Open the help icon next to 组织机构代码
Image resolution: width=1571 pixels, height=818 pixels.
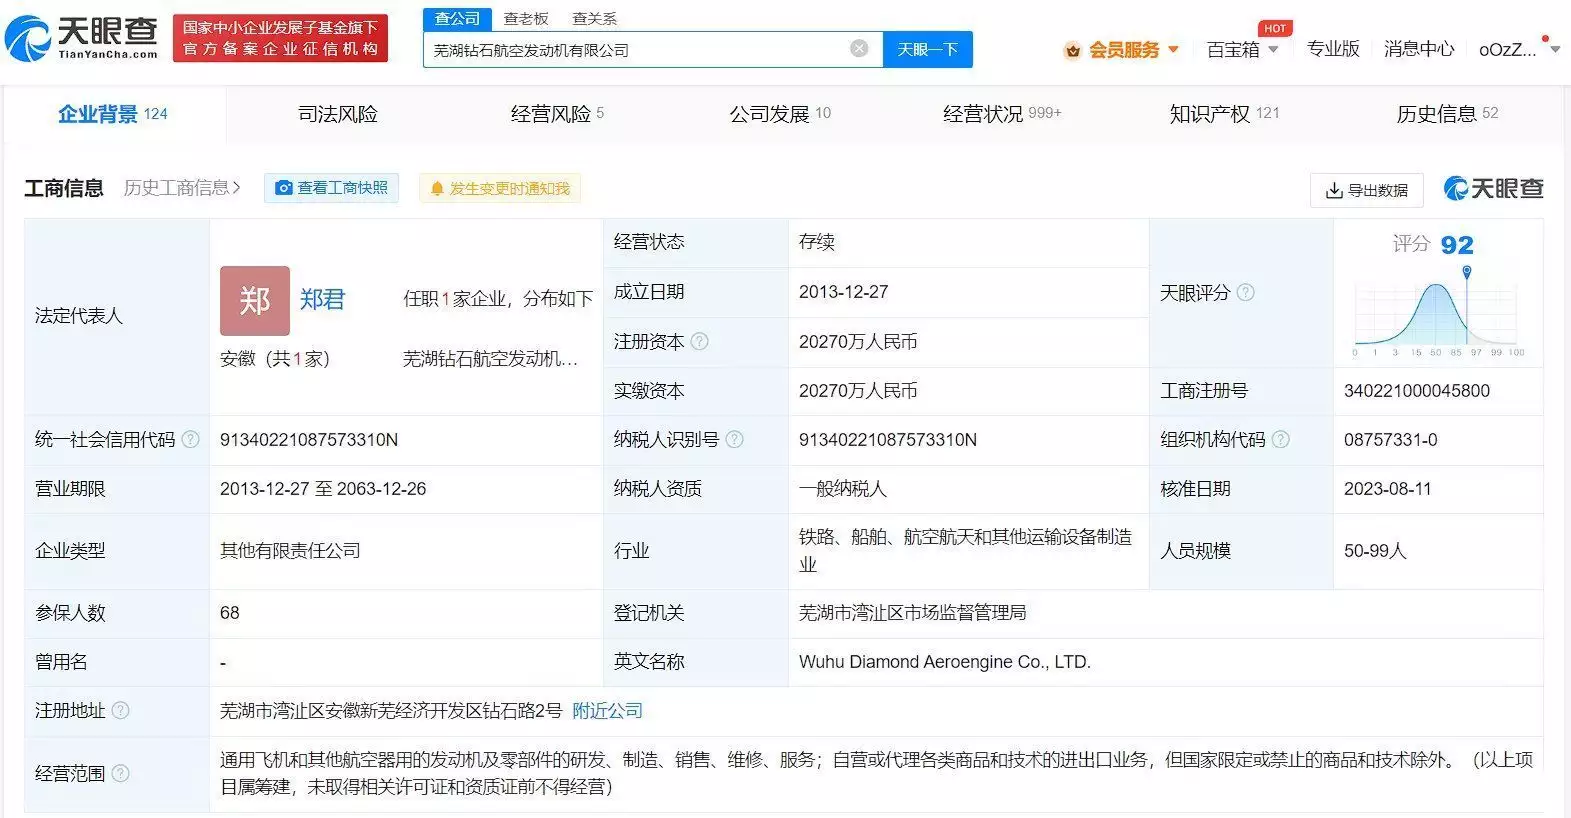[1280, 439]
